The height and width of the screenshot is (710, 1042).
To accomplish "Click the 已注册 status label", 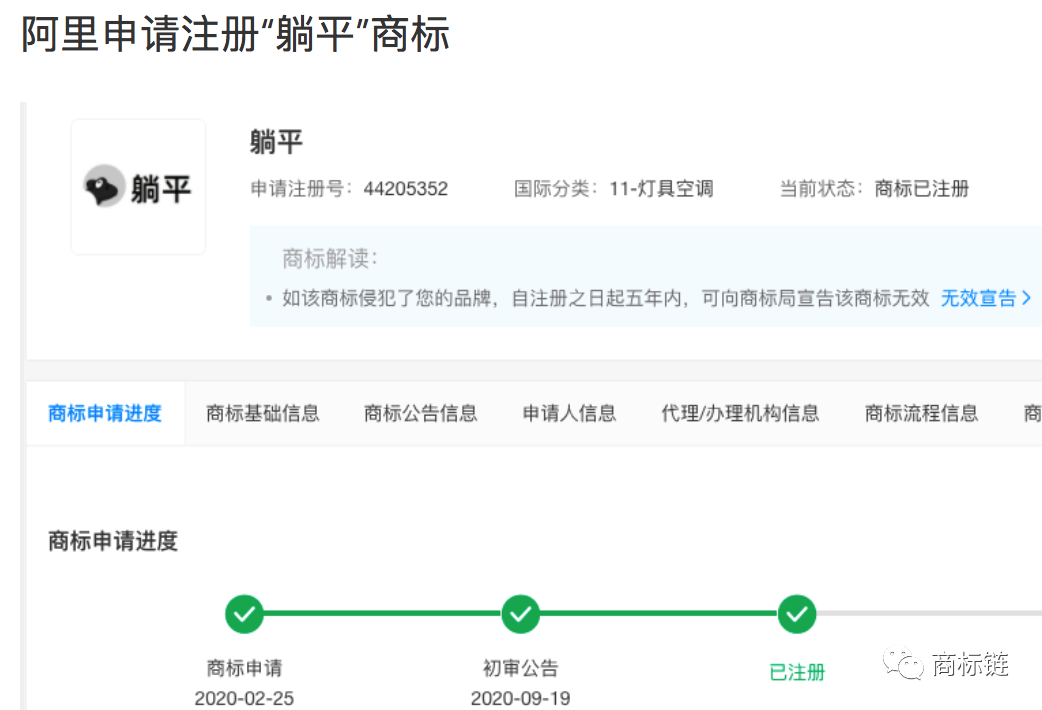I will click(797, 672).
